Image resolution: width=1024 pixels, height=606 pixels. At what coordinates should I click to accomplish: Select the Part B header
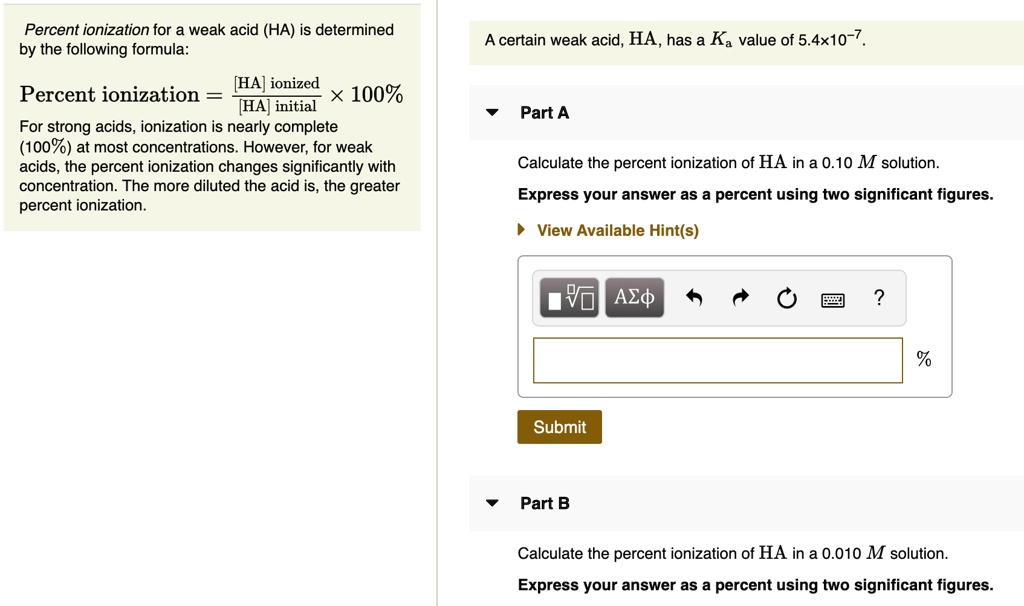click(x=543, y=504)
